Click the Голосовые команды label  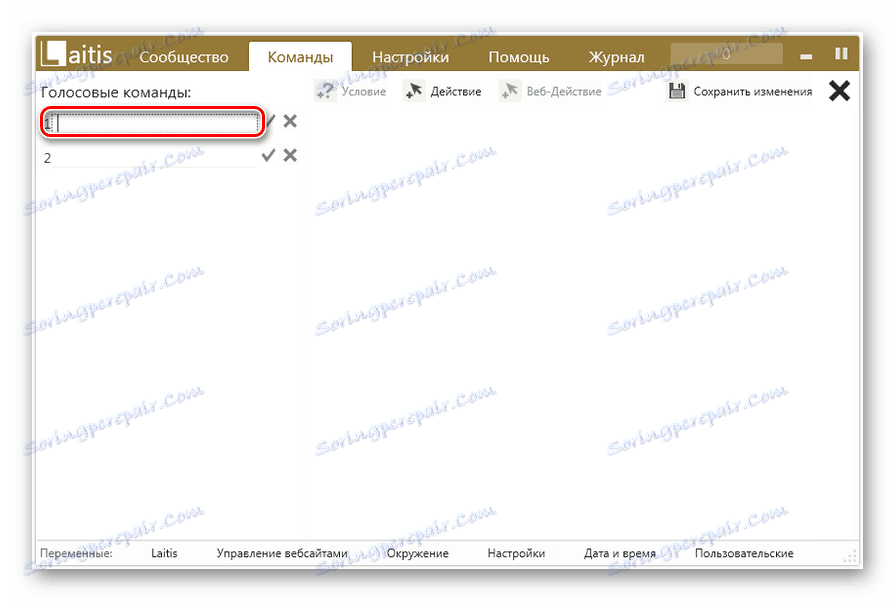pos(115,92)
